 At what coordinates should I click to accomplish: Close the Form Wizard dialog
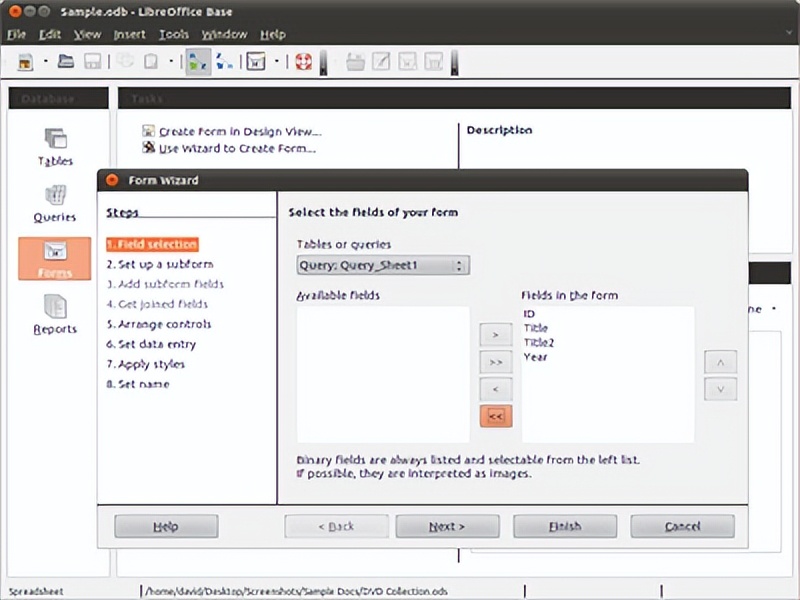pyautogui.click(x=112, y=180)
